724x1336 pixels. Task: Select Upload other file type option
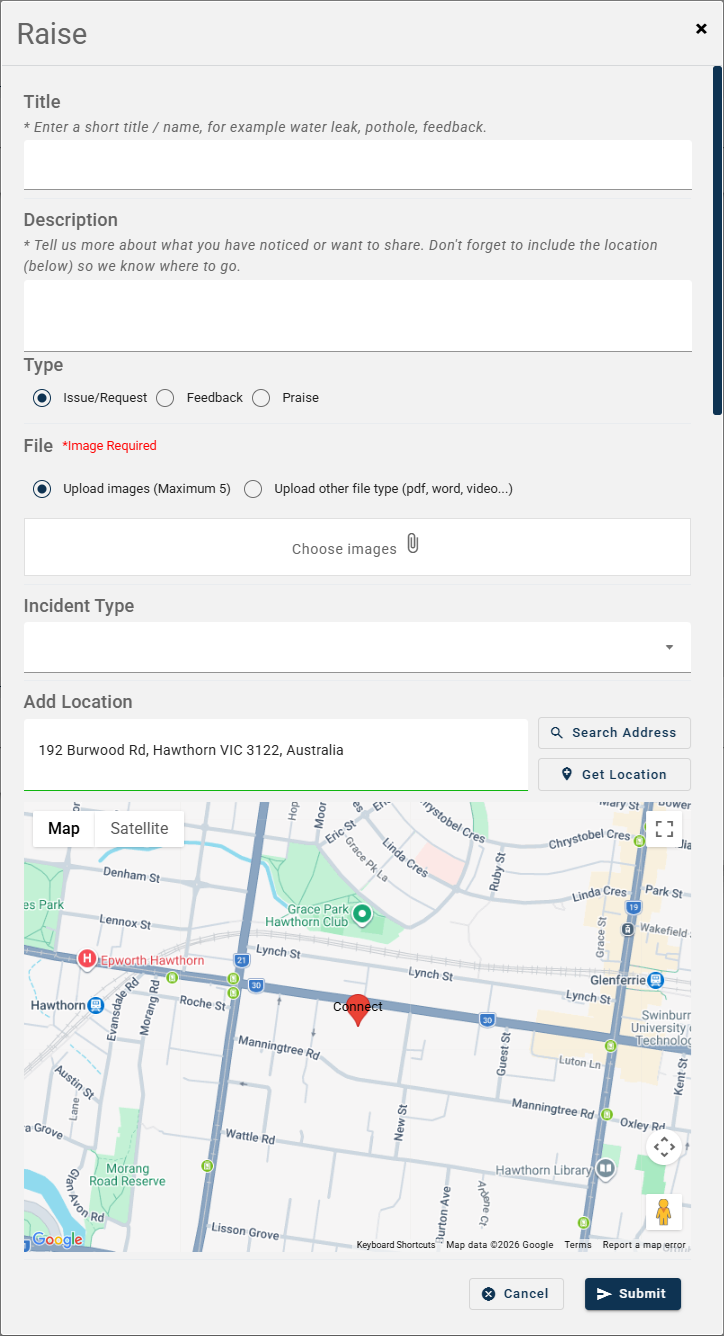click(253, 489)
